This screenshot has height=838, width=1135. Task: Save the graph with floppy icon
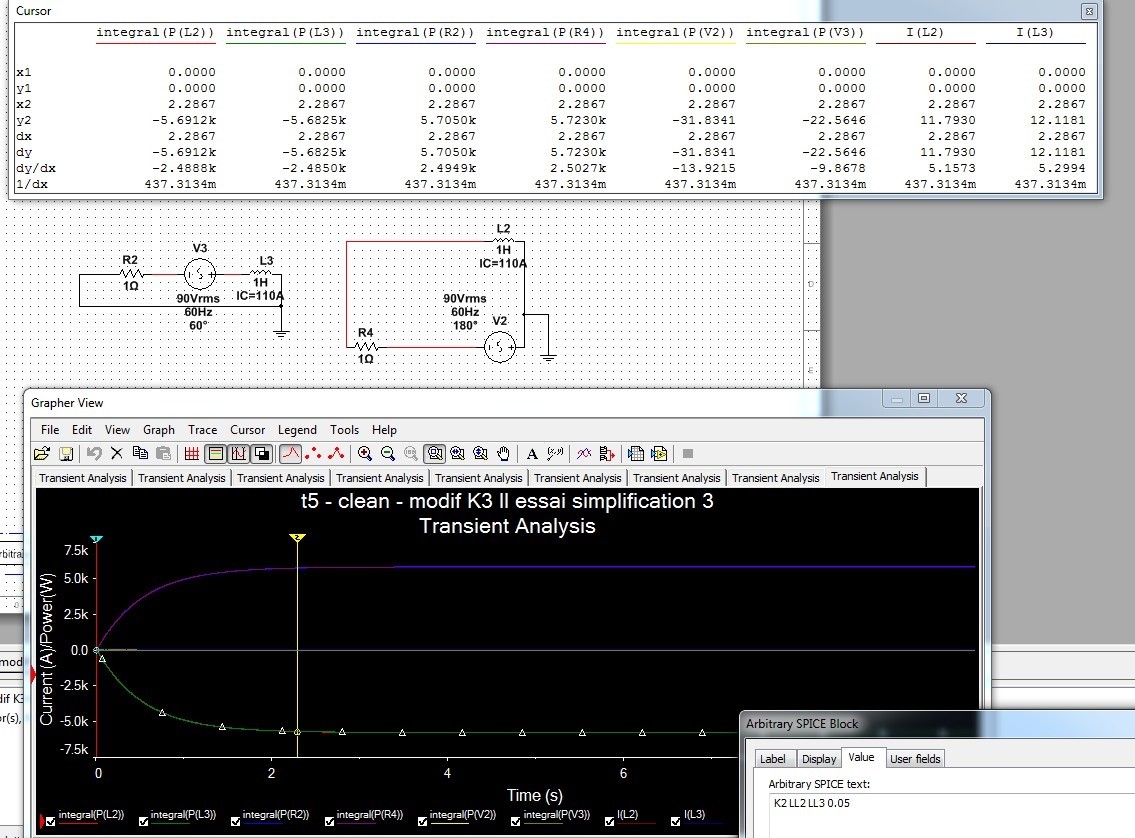(66, 454)
